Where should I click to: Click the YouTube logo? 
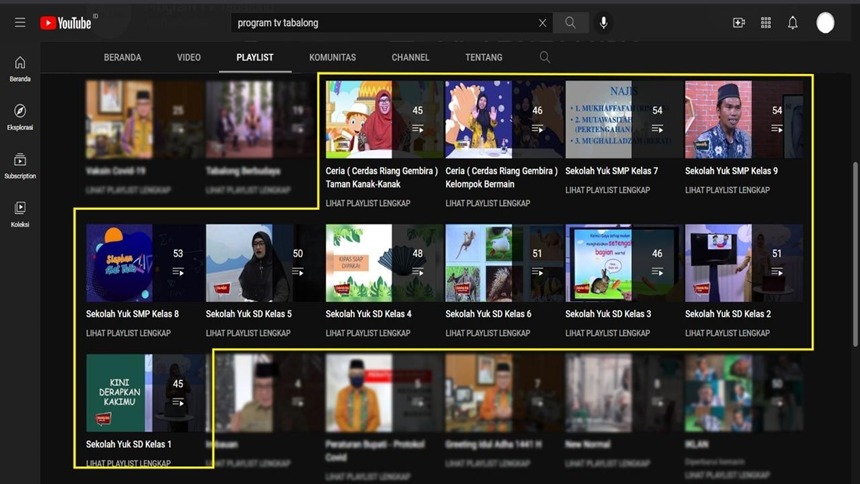[x=67, y=22]
